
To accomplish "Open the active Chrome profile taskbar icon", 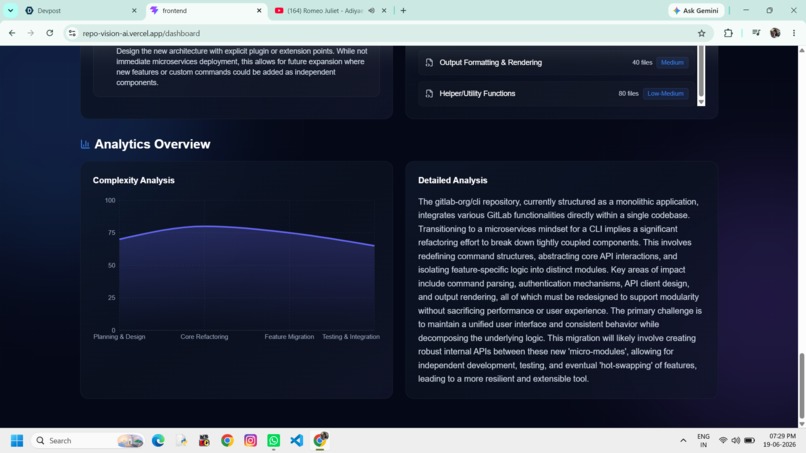I will (320, 440).
